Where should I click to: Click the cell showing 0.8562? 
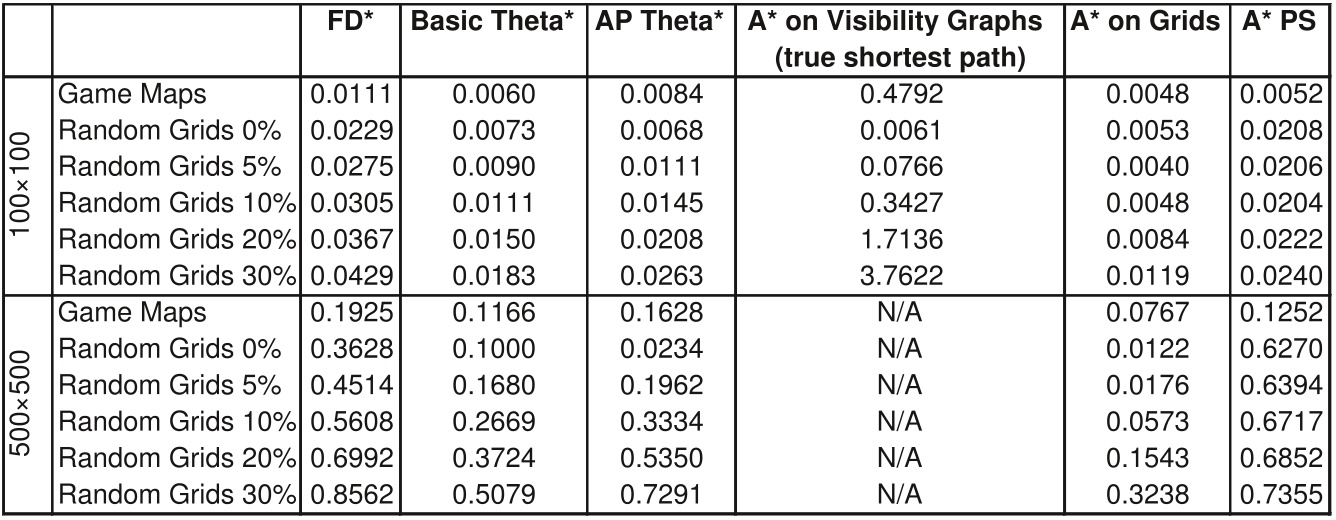point(350,494)
